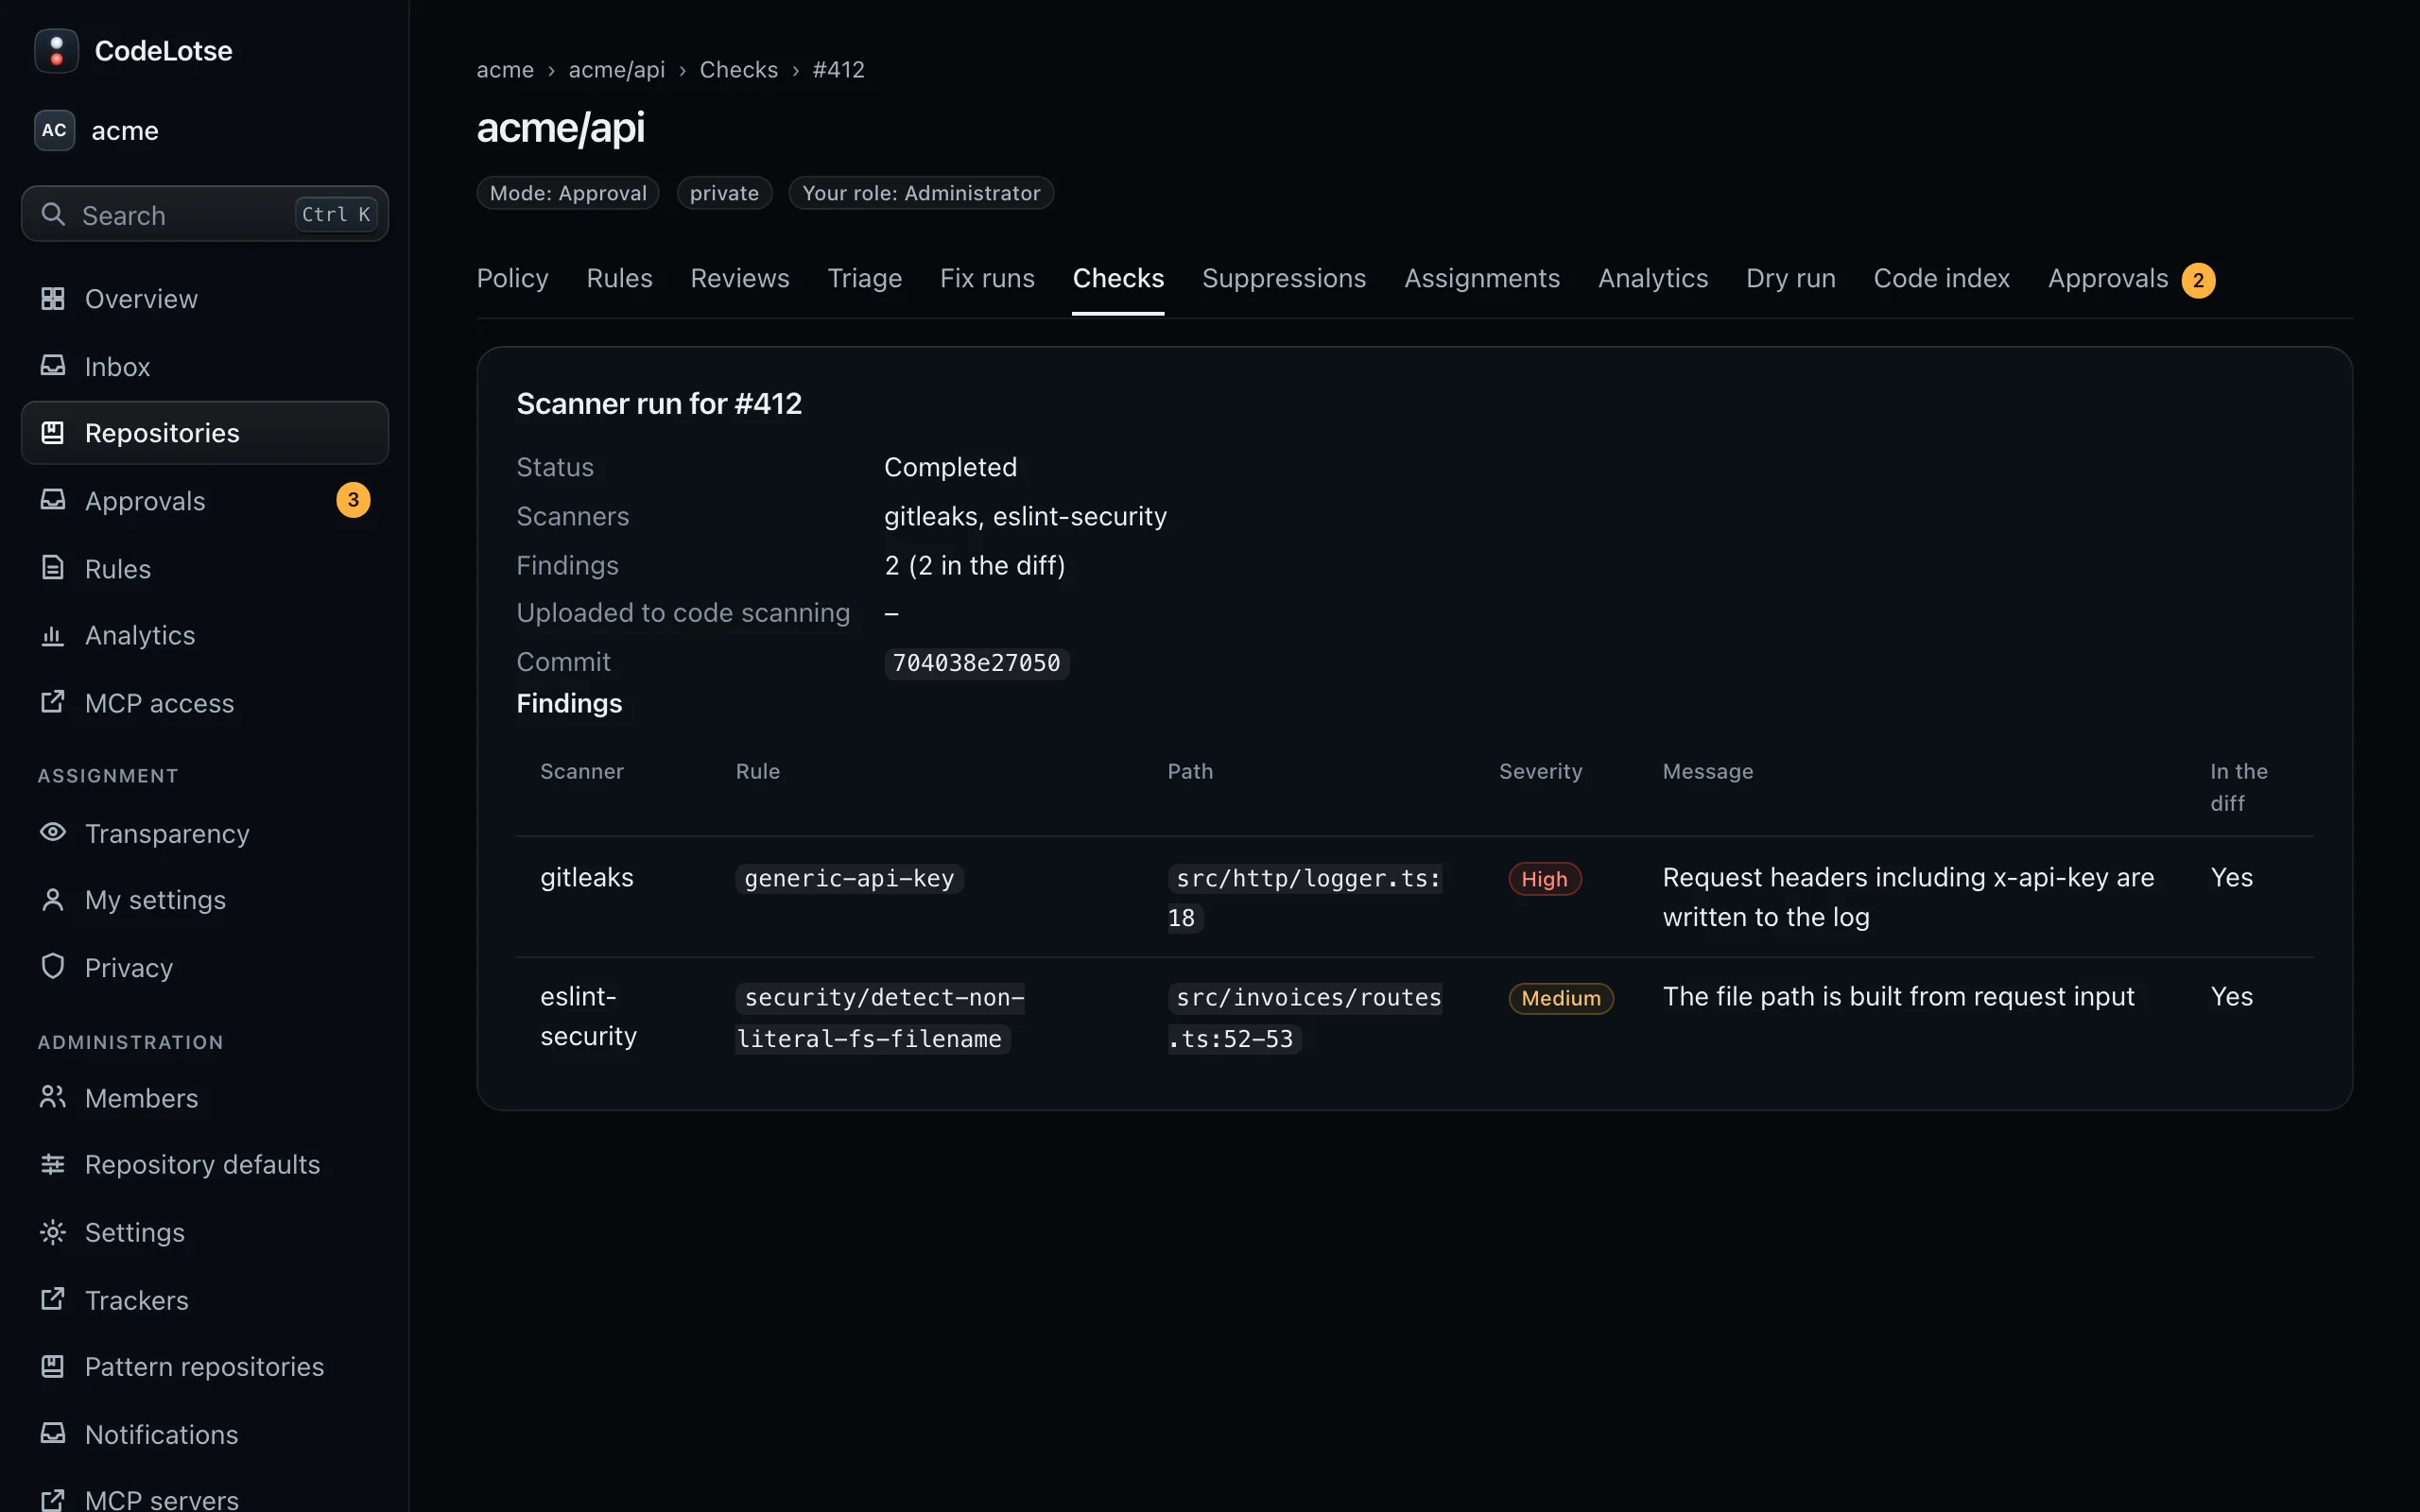The width and height of the screenshot is (2420, 1512).
Task: Click the AC organization avatar
Action: click(x=54, y=130)
